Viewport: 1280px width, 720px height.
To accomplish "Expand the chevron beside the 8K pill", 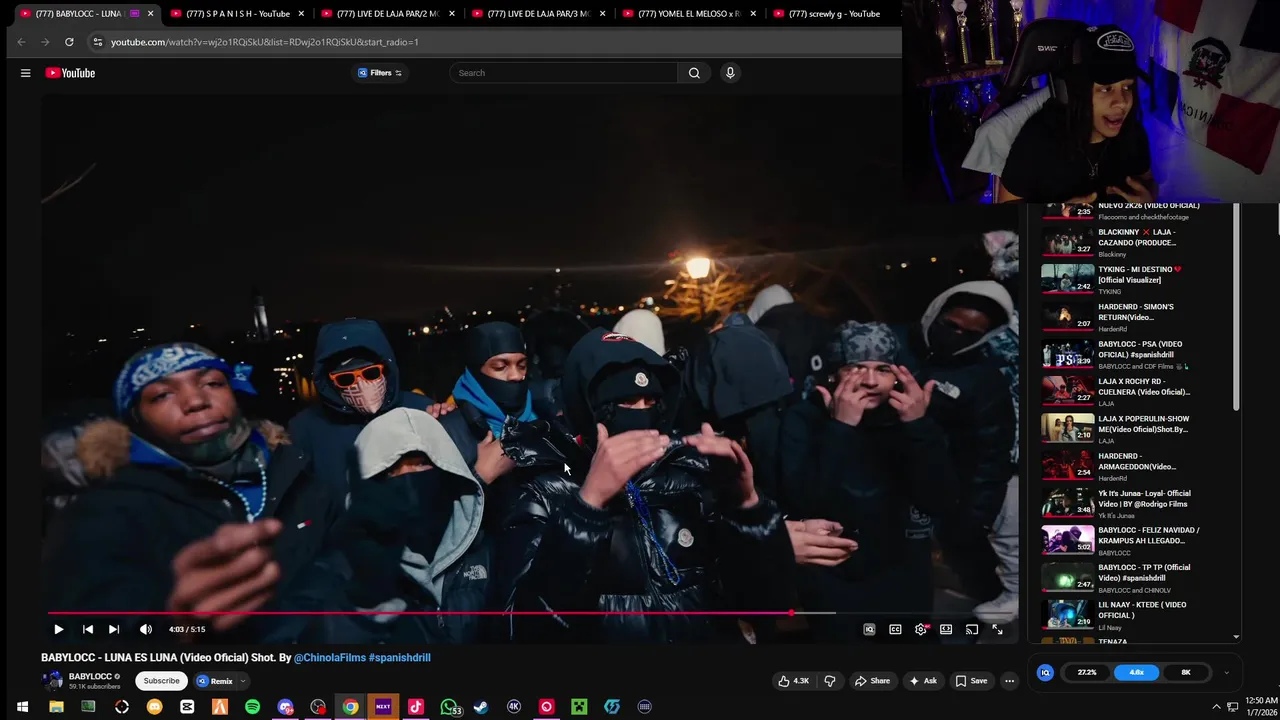I will (1226, 672).
